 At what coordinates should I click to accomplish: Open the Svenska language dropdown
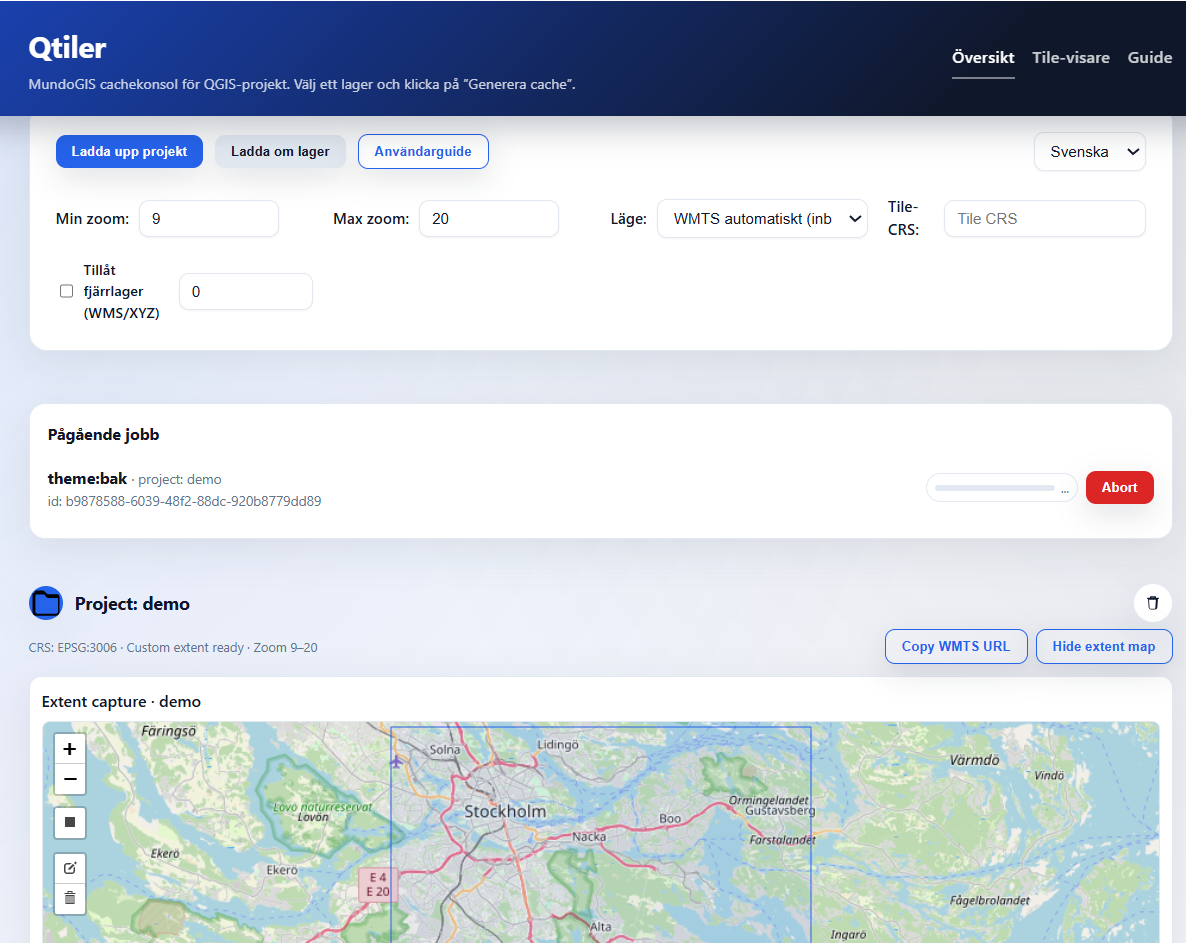tap(1089, 152)
